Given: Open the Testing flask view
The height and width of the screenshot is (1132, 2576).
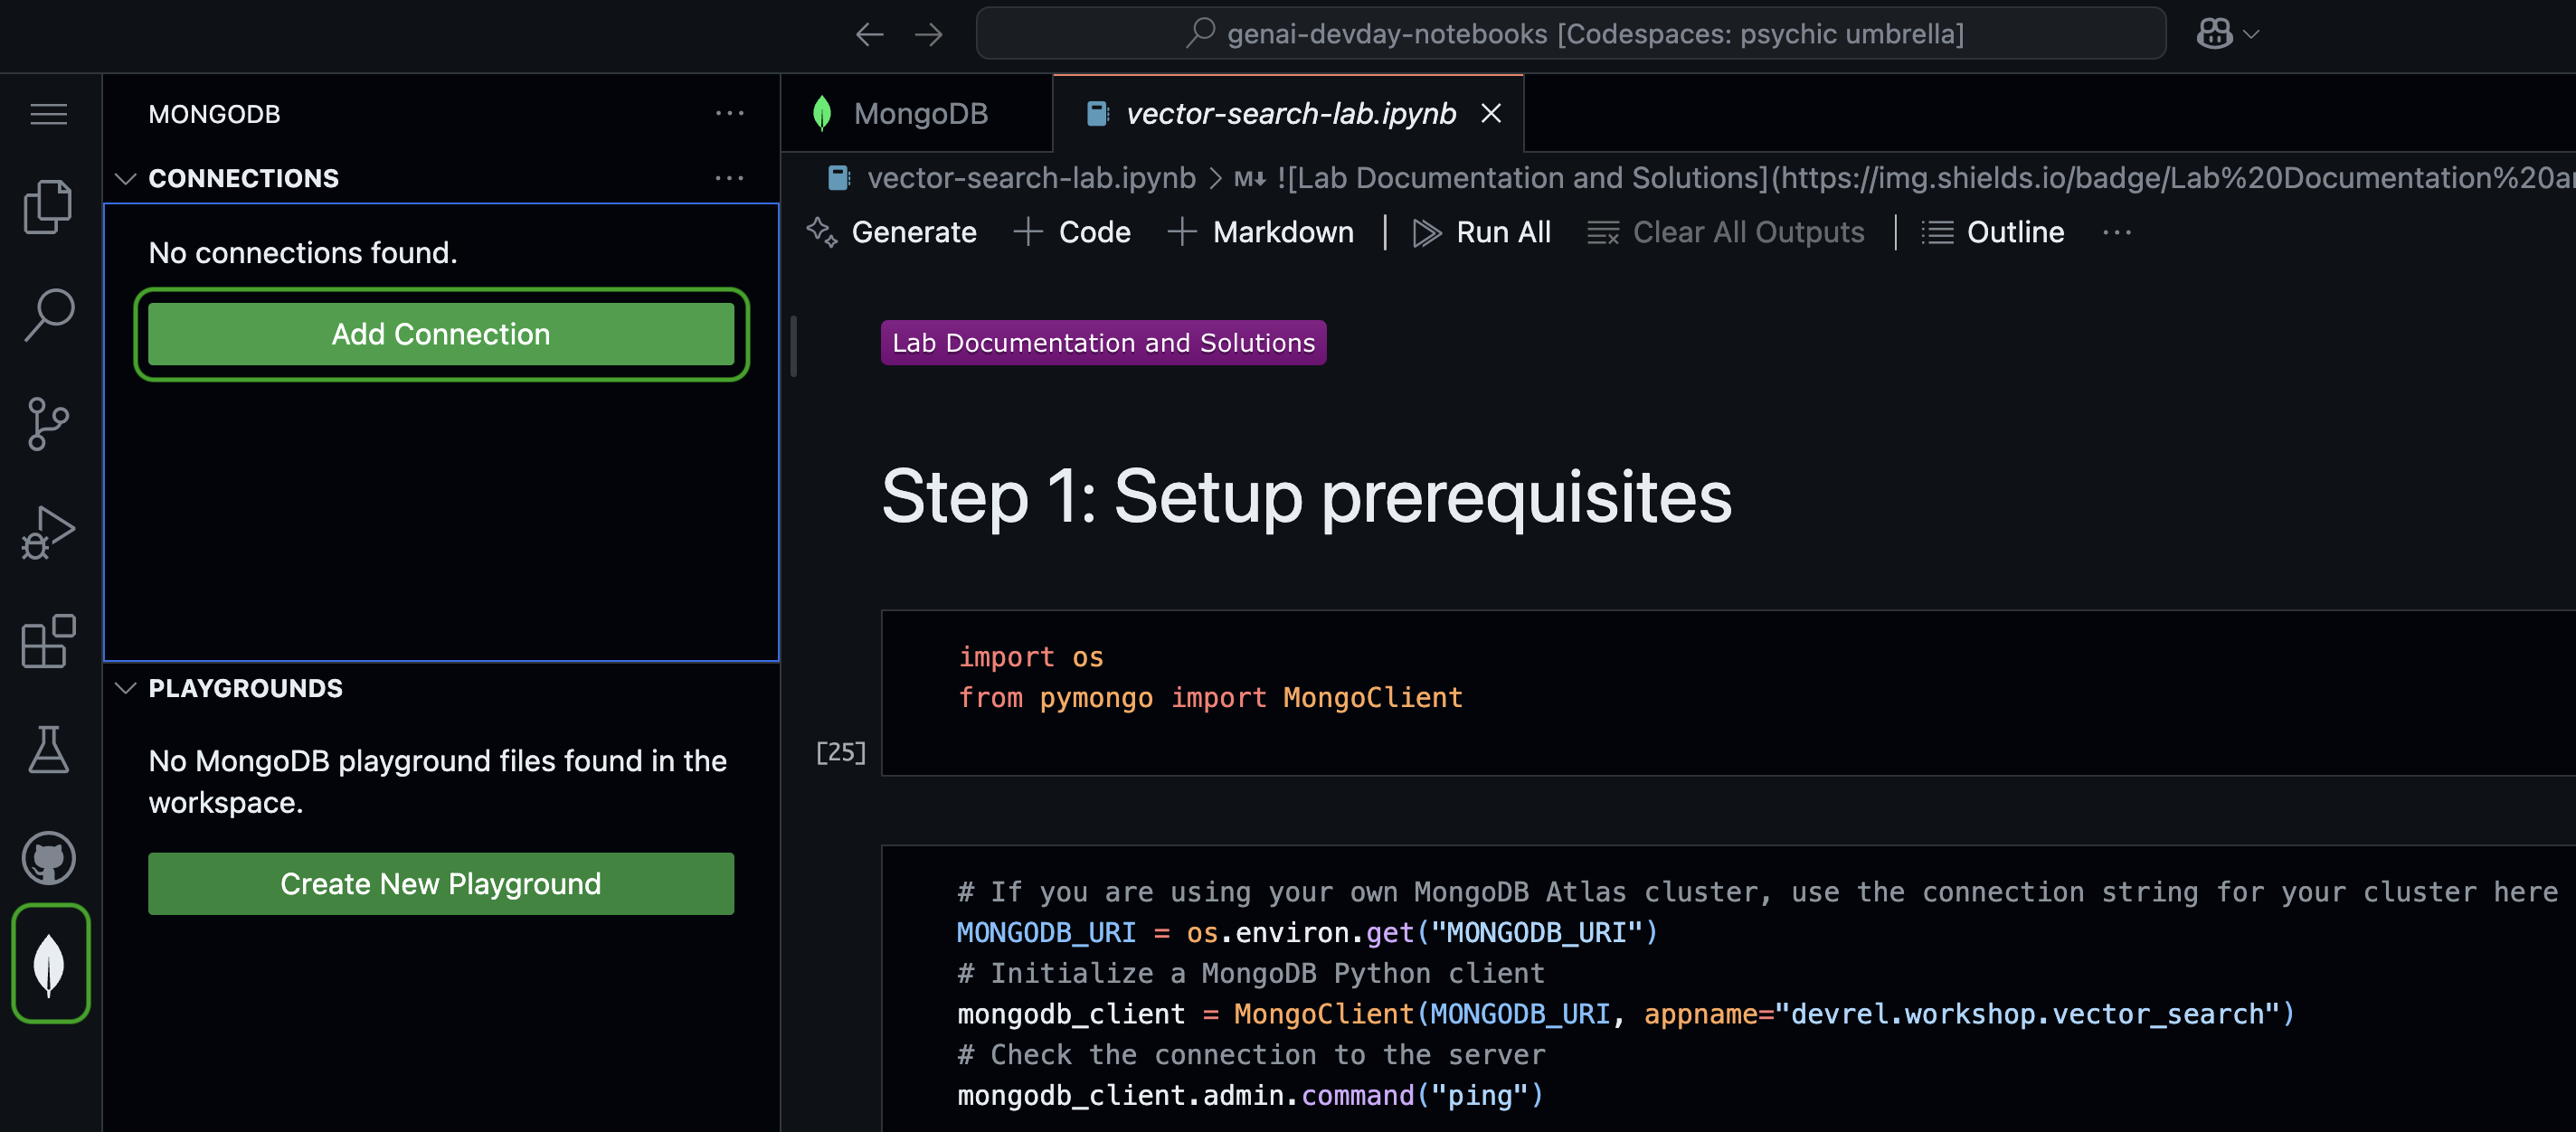Looking at the screenshot, I should [48, 749].
